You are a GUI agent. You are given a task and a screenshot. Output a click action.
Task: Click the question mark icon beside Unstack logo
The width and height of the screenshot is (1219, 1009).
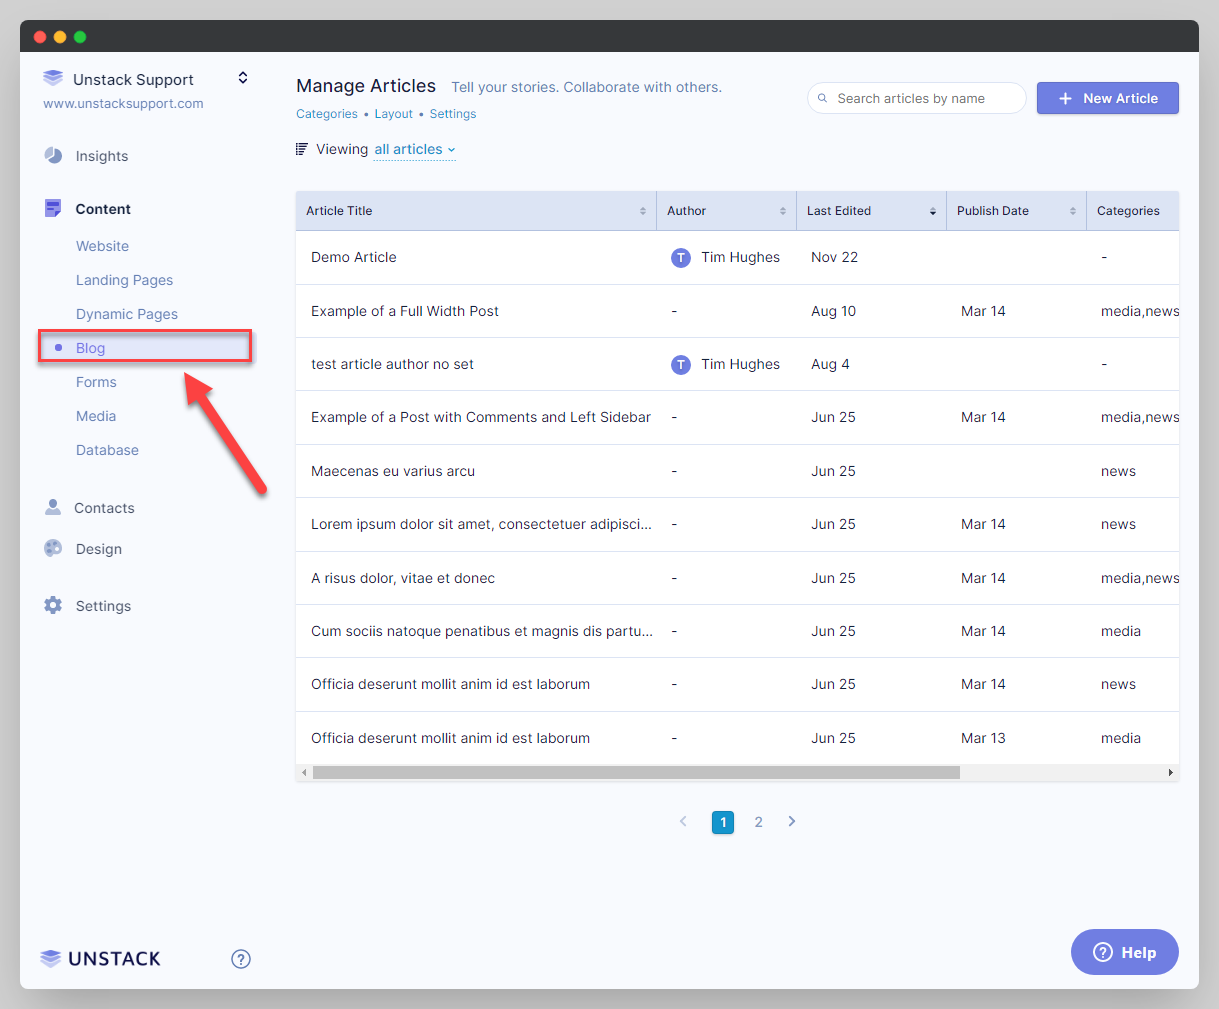(x=241, y=958)
